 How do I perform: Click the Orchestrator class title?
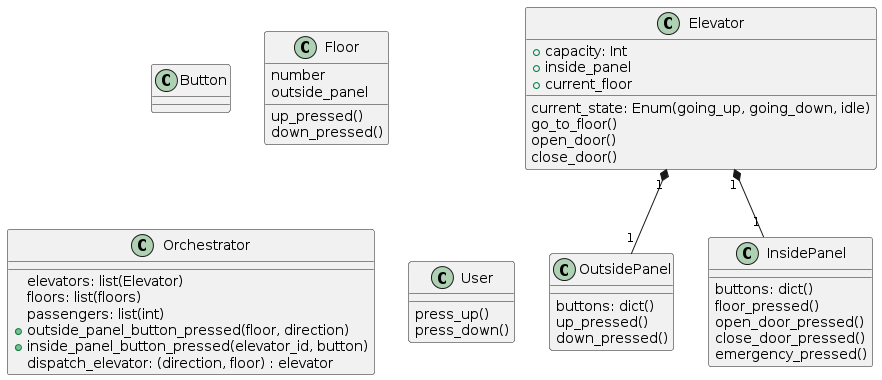[206, 246]
